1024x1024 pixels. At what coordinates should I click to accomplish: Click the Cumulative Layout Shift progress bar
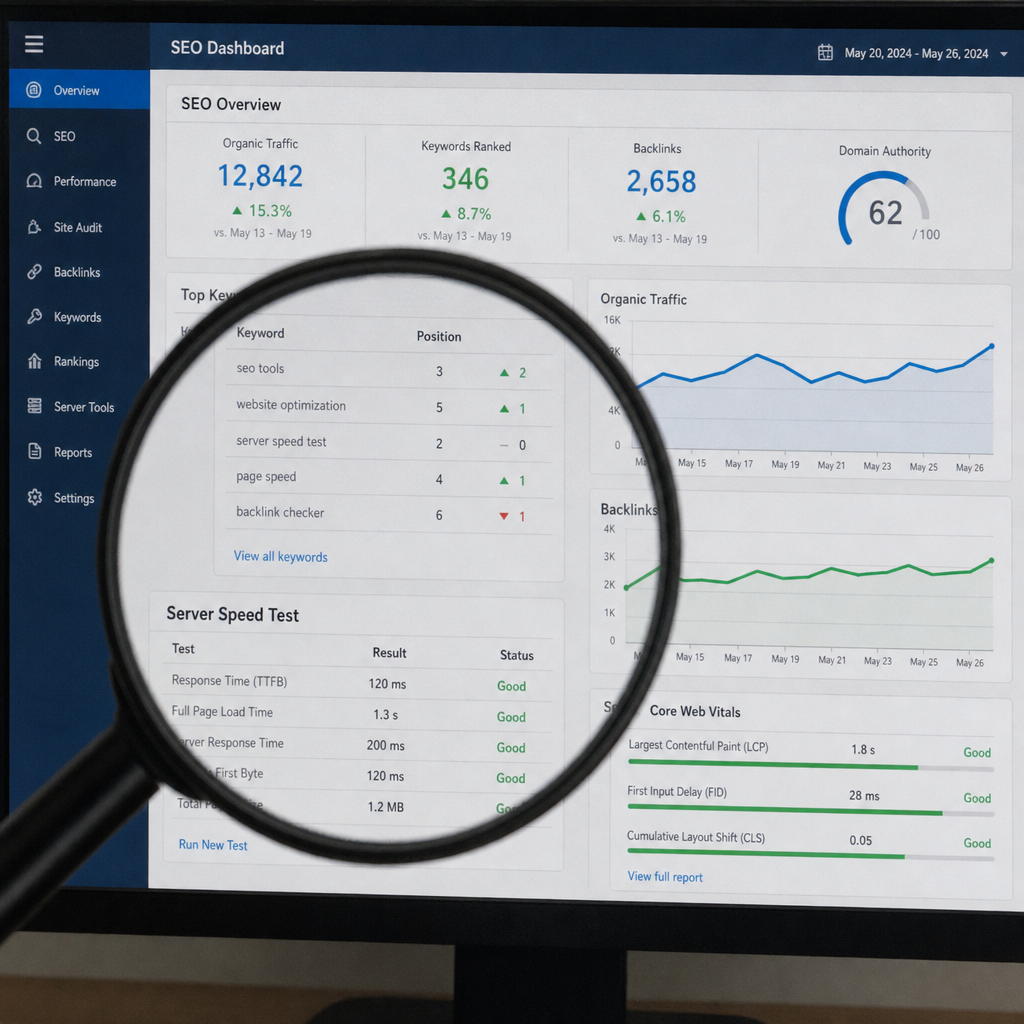click(x=810, y=854)
